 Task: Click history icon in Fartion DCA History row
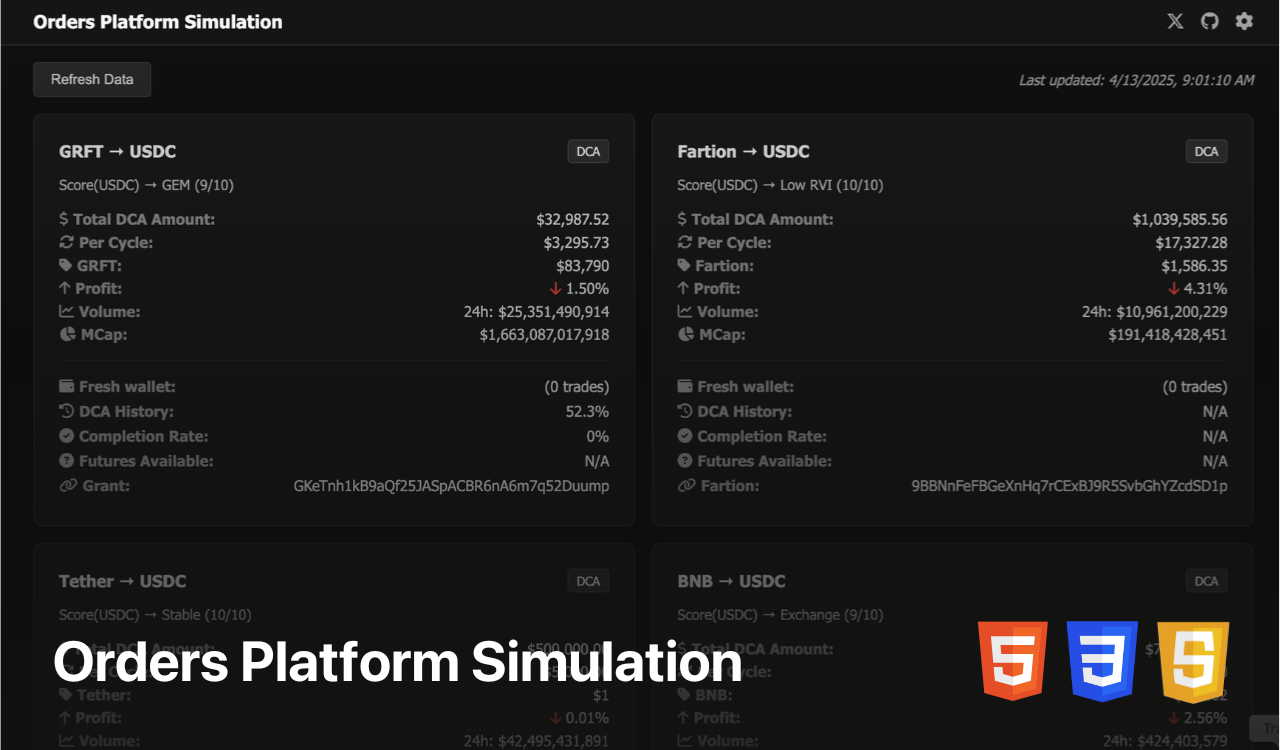tap(685, 411)
